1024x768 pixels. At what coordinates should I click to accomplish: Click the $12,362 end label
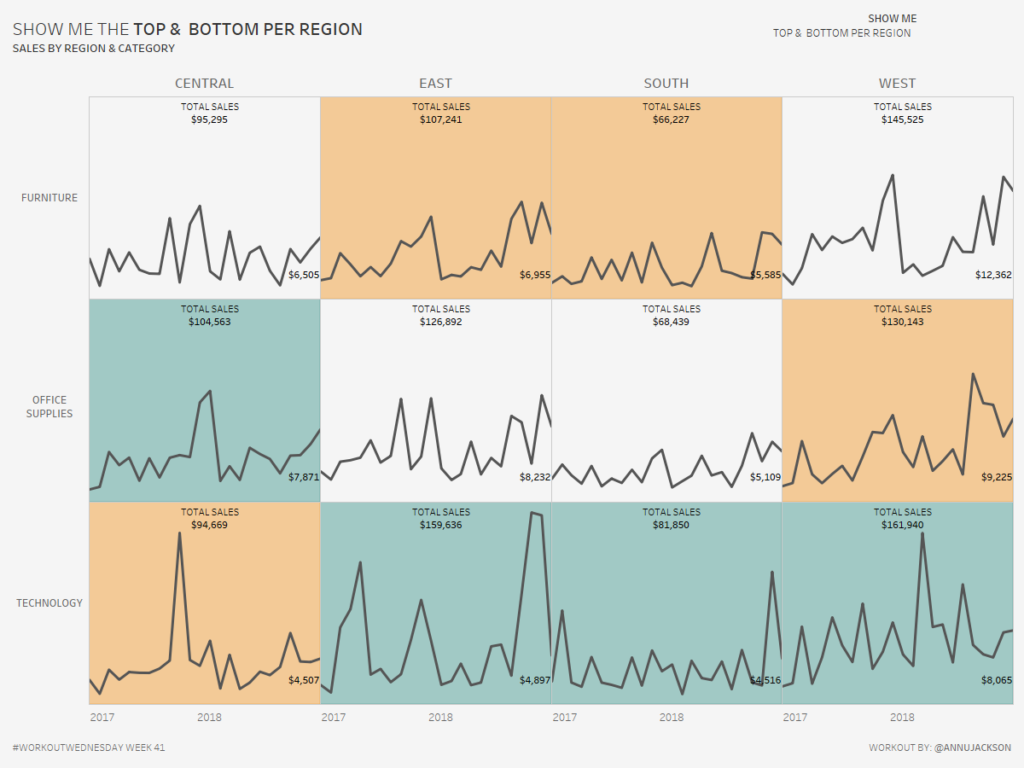(x=993, y=275)
